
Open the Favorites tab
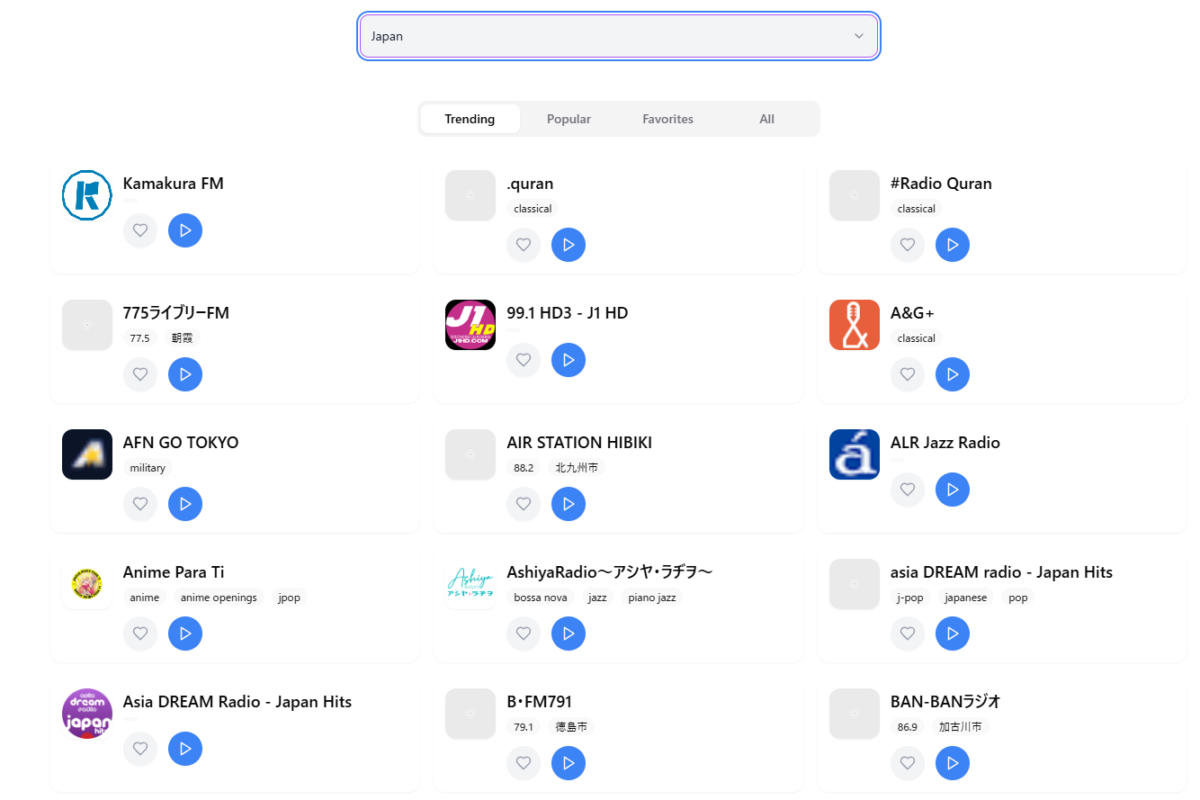coord(668,119)
